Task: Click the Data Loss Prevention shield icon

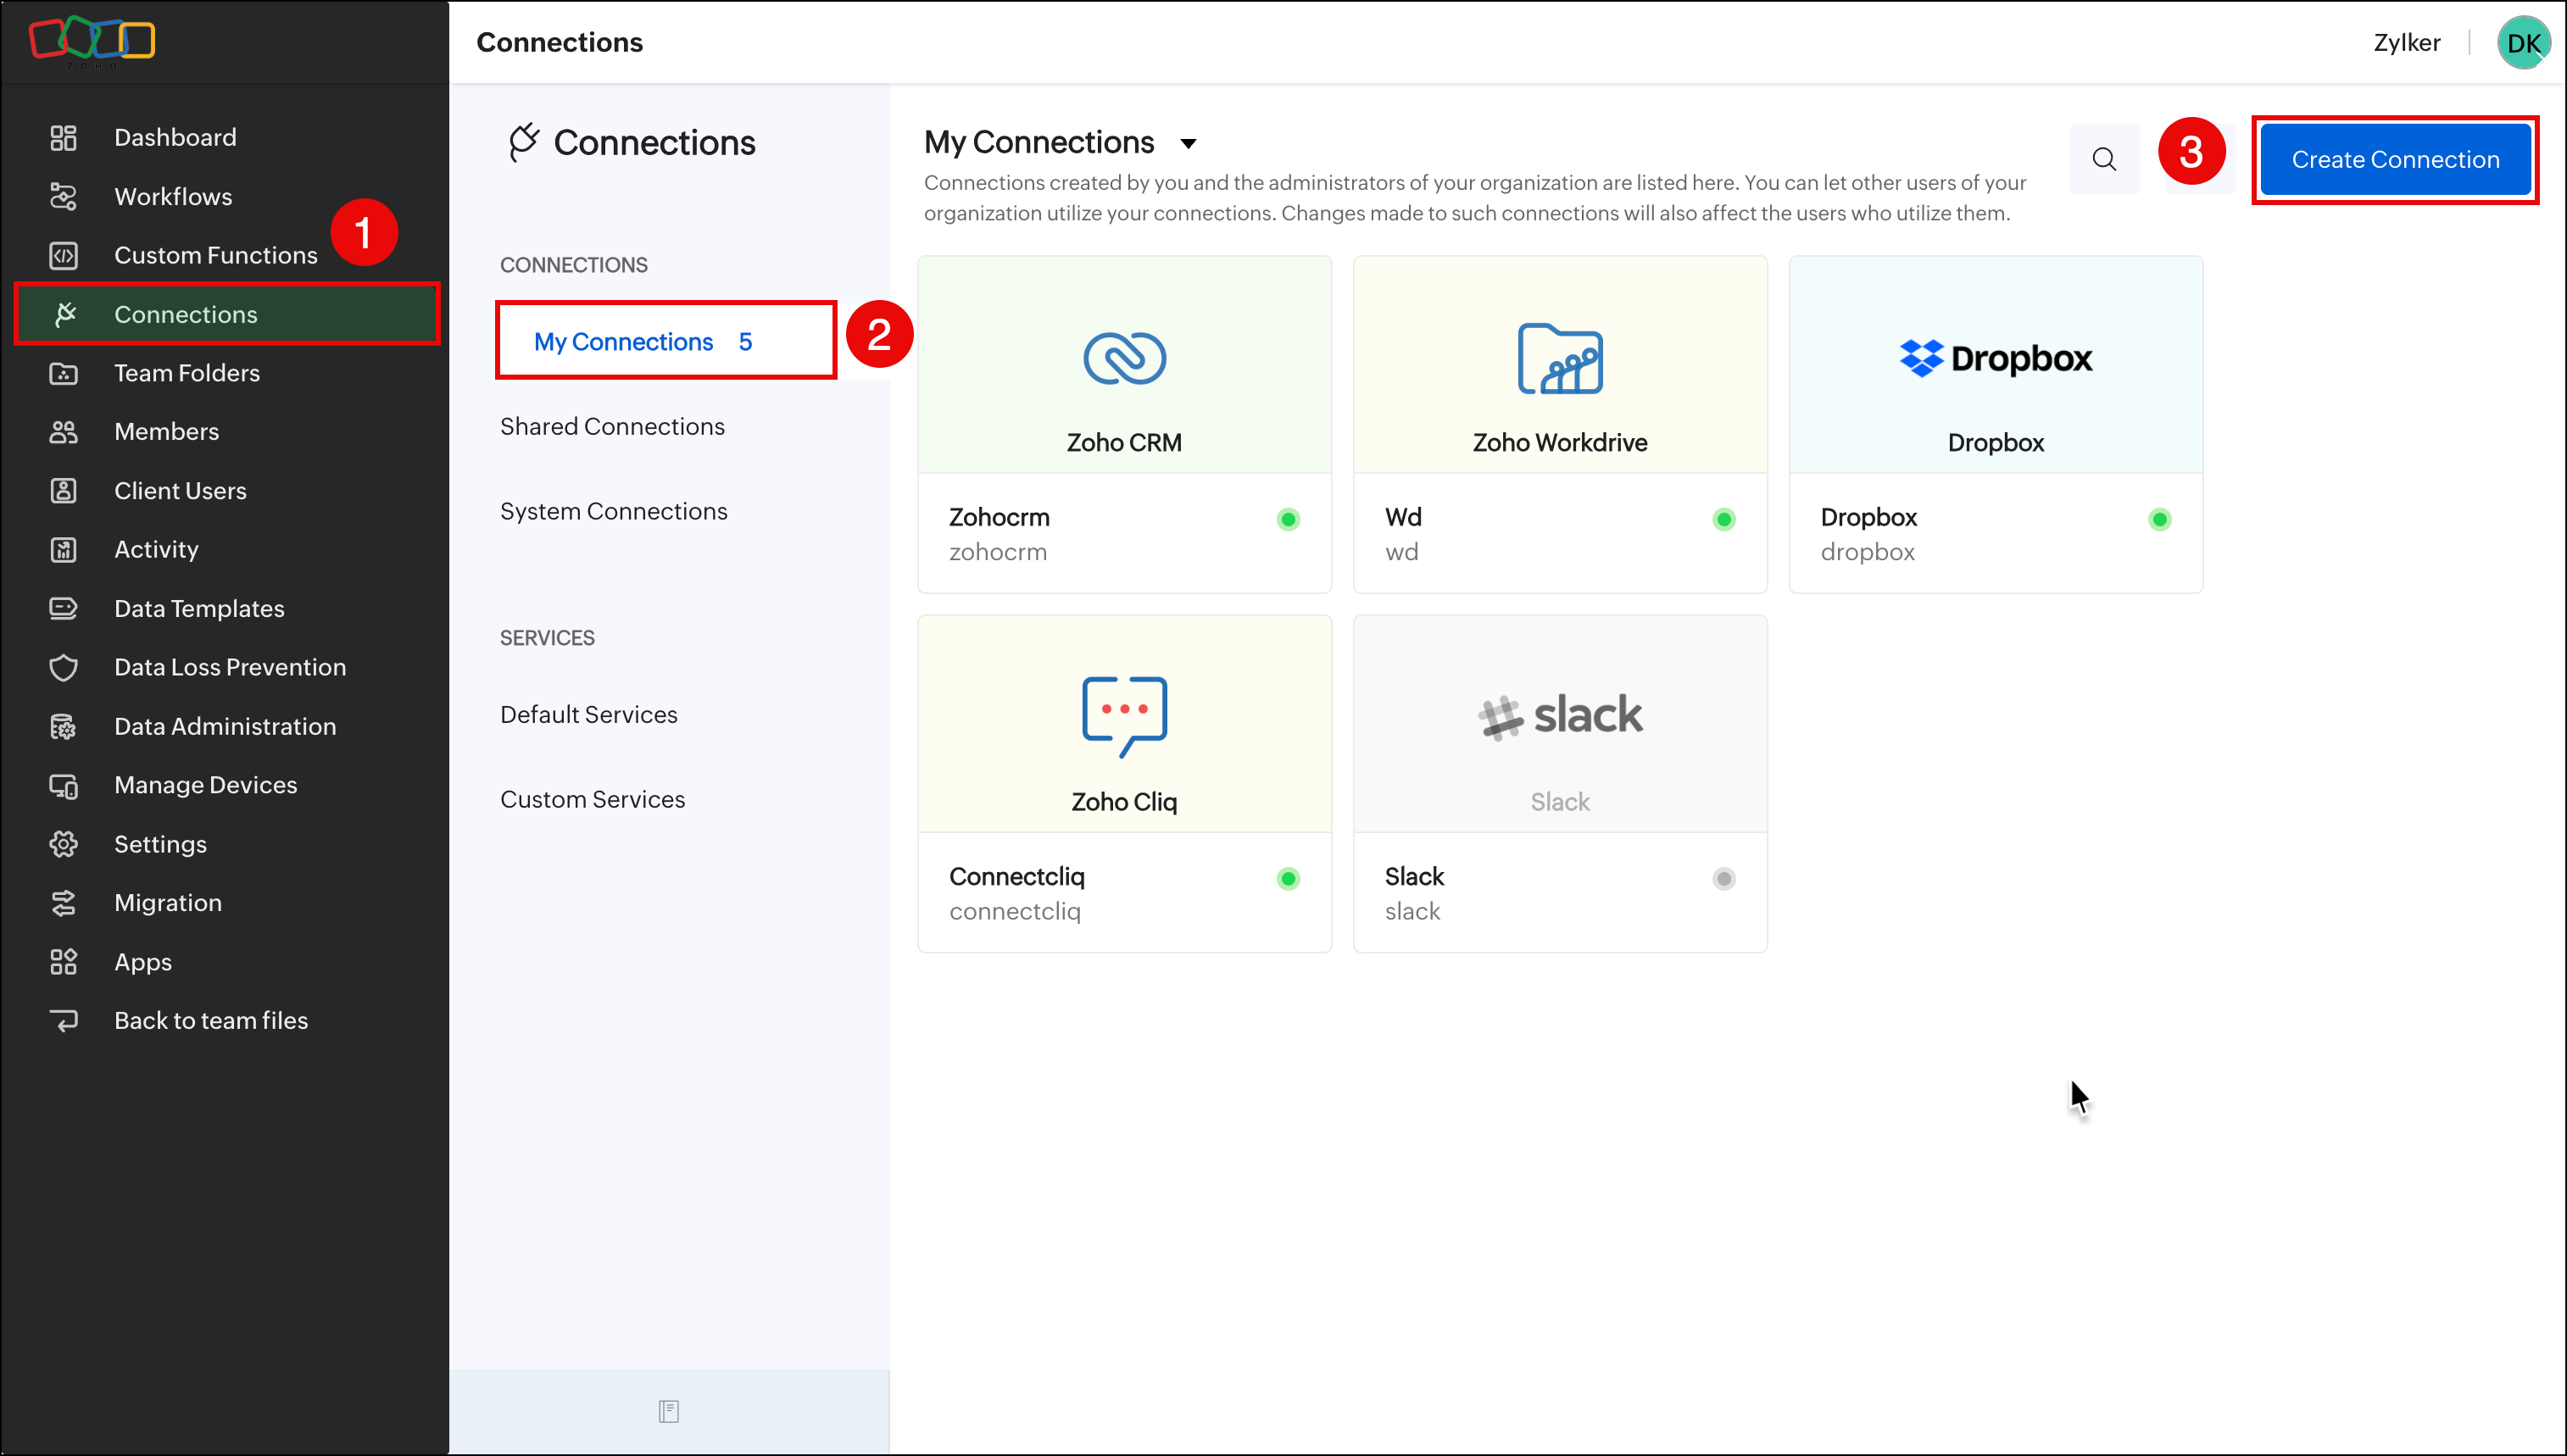Action: click(63, 667)
